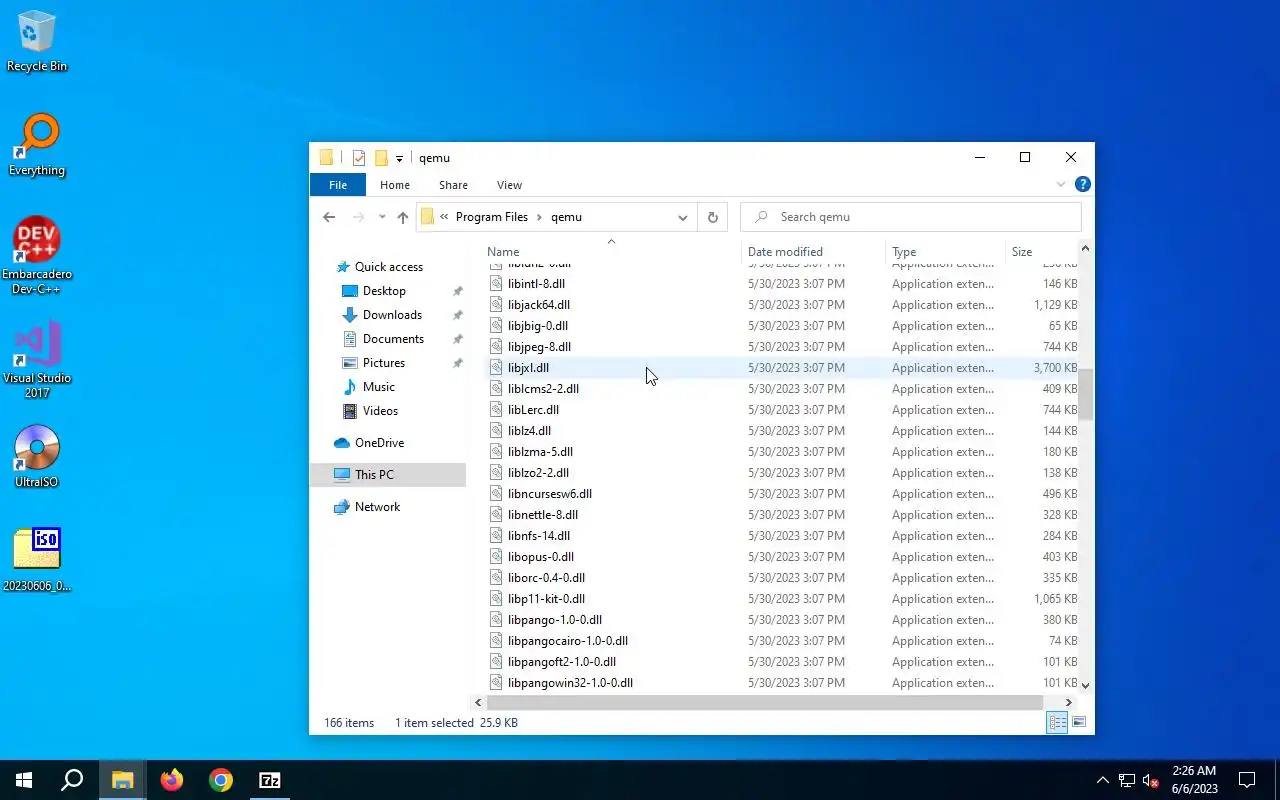Open Embarcadero Dev-C++ desktop shortcut
1280x800 pixels.
pos(37,256)
